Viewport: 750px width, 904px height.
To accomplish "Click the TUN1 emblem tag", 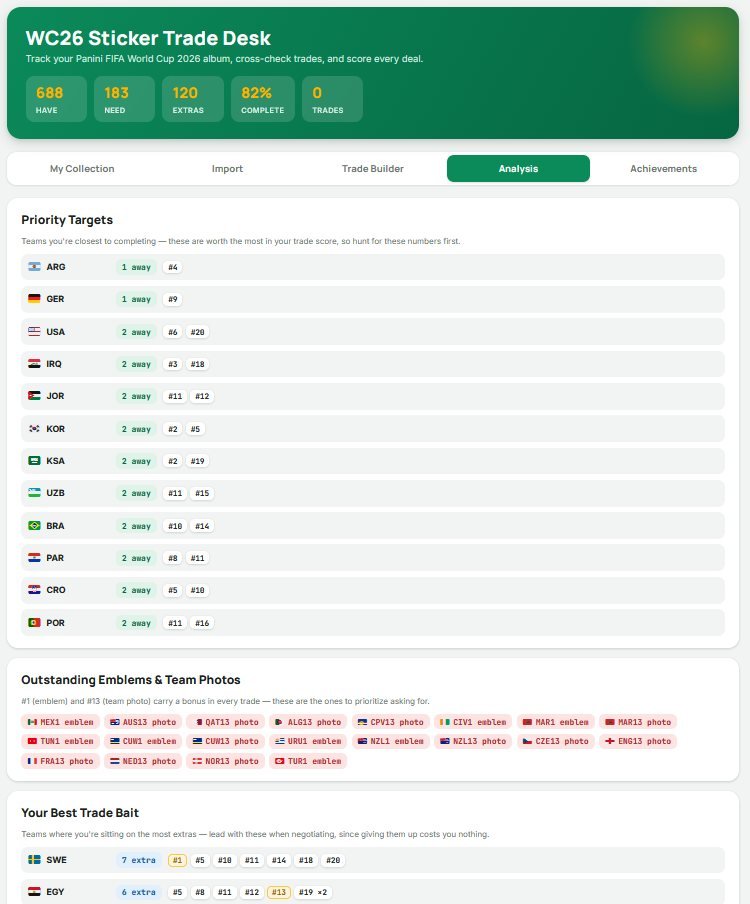I will [x=61, y=741].
